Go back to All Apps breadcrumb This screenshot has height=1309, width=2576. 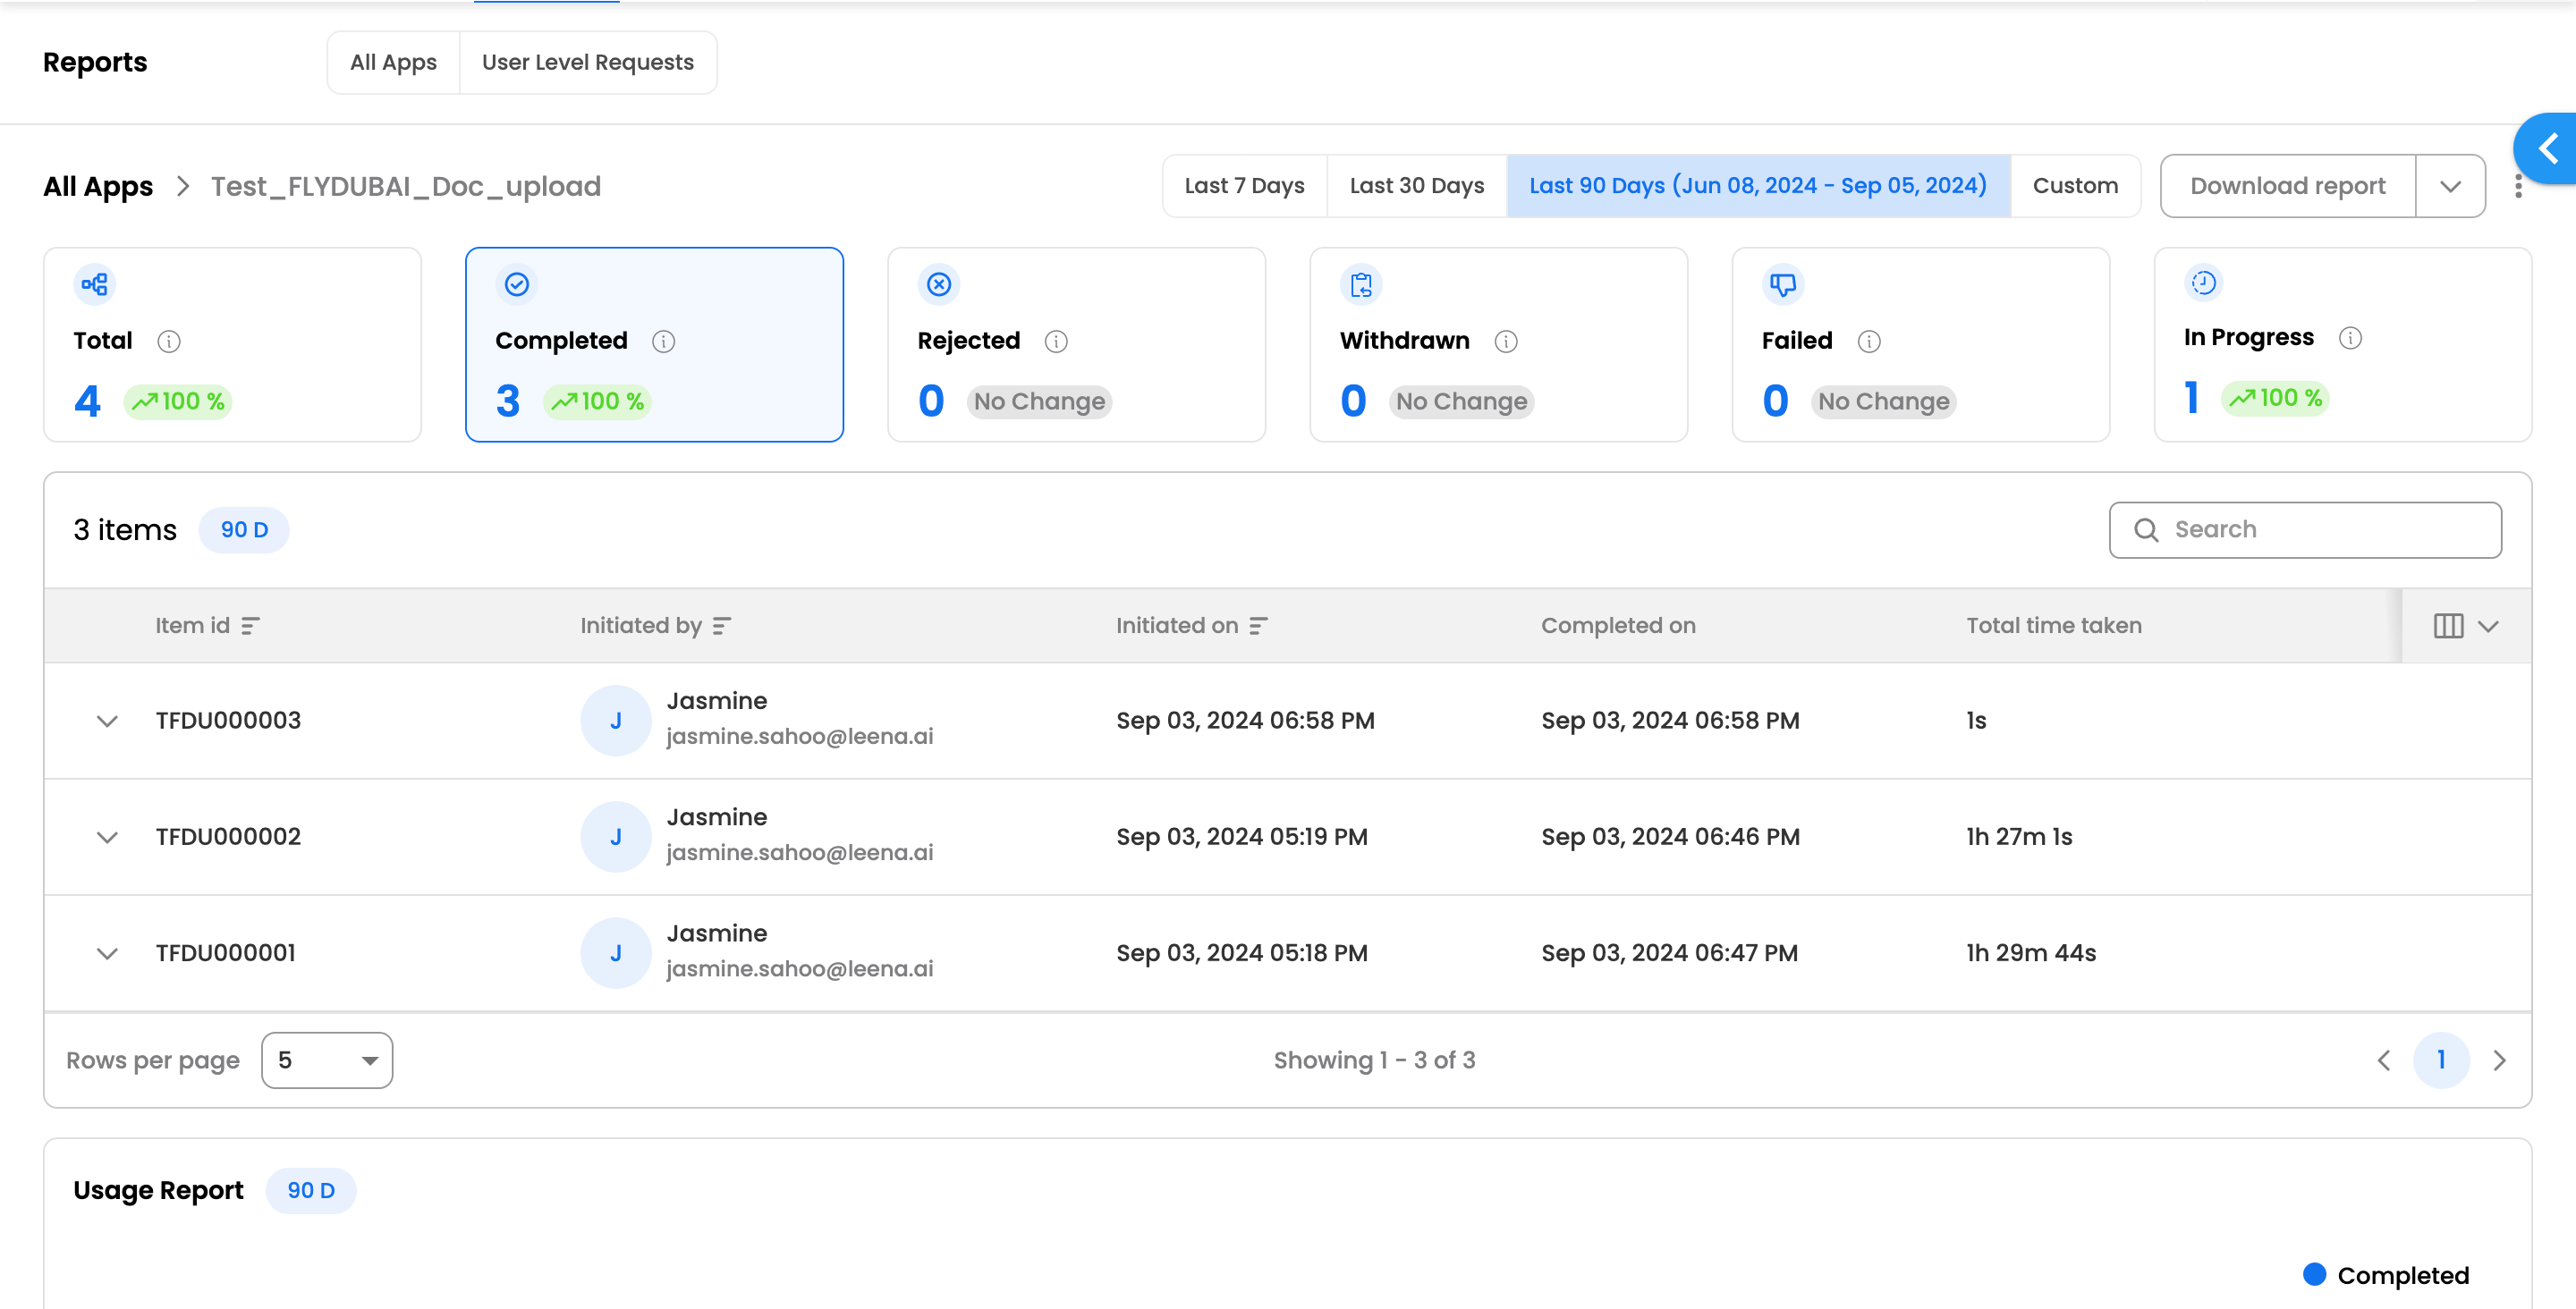(x=98, y=186)
